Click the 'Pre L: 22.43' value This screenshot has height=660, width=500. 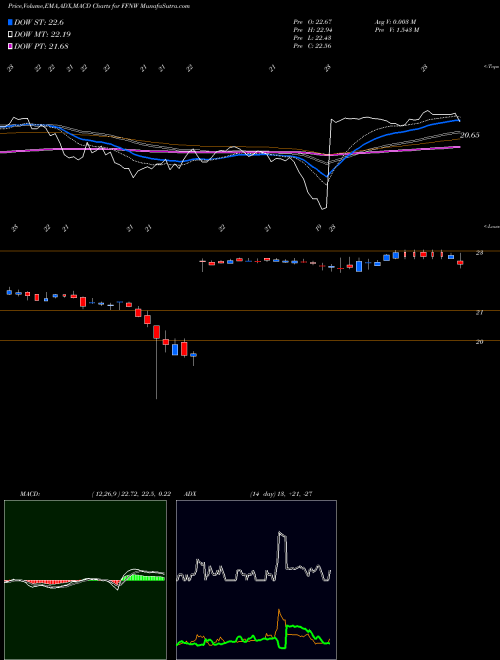(x=312, y=38)
